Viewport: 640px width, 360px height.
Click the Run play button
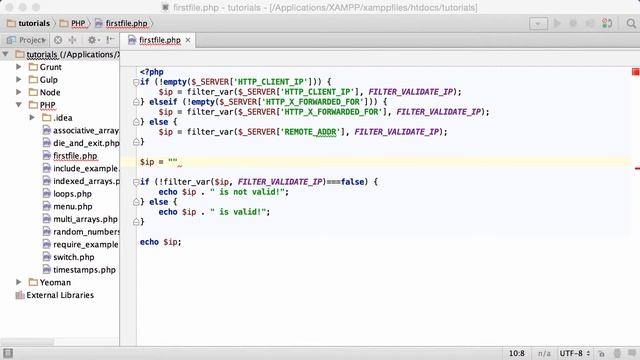tap(557, 24)
